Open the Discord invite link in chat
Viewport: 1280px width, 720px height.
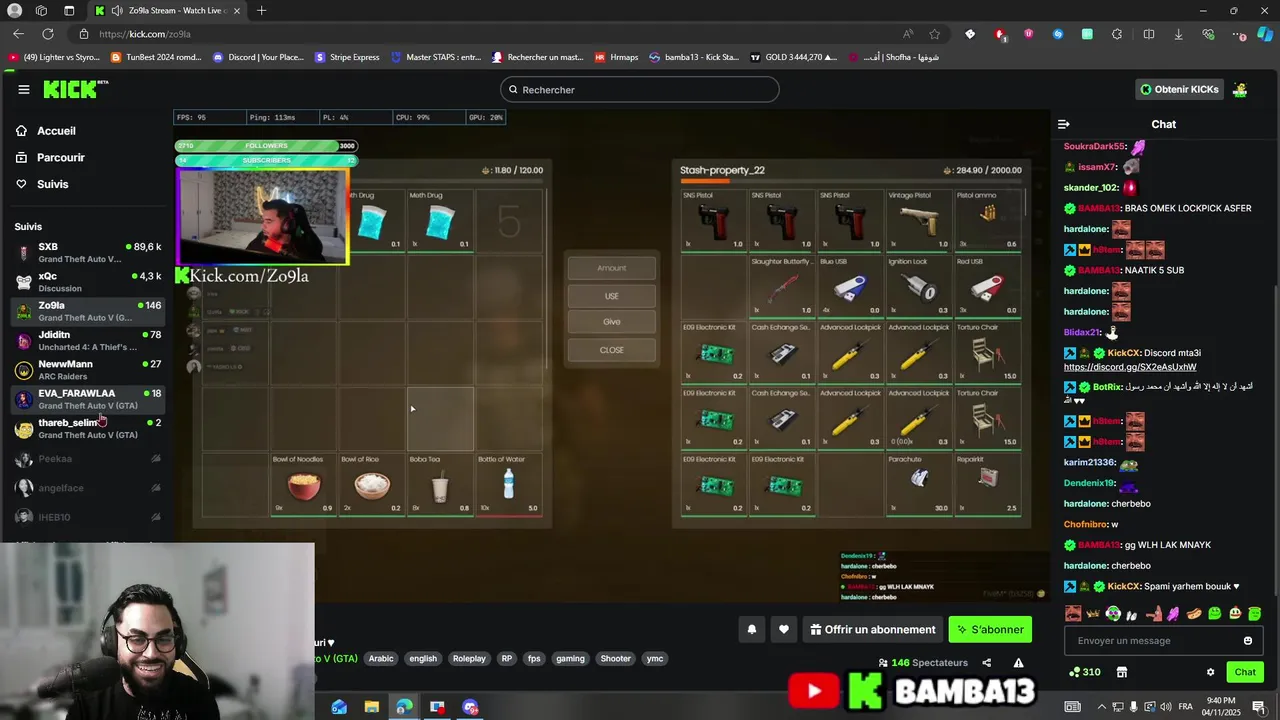1129,367
